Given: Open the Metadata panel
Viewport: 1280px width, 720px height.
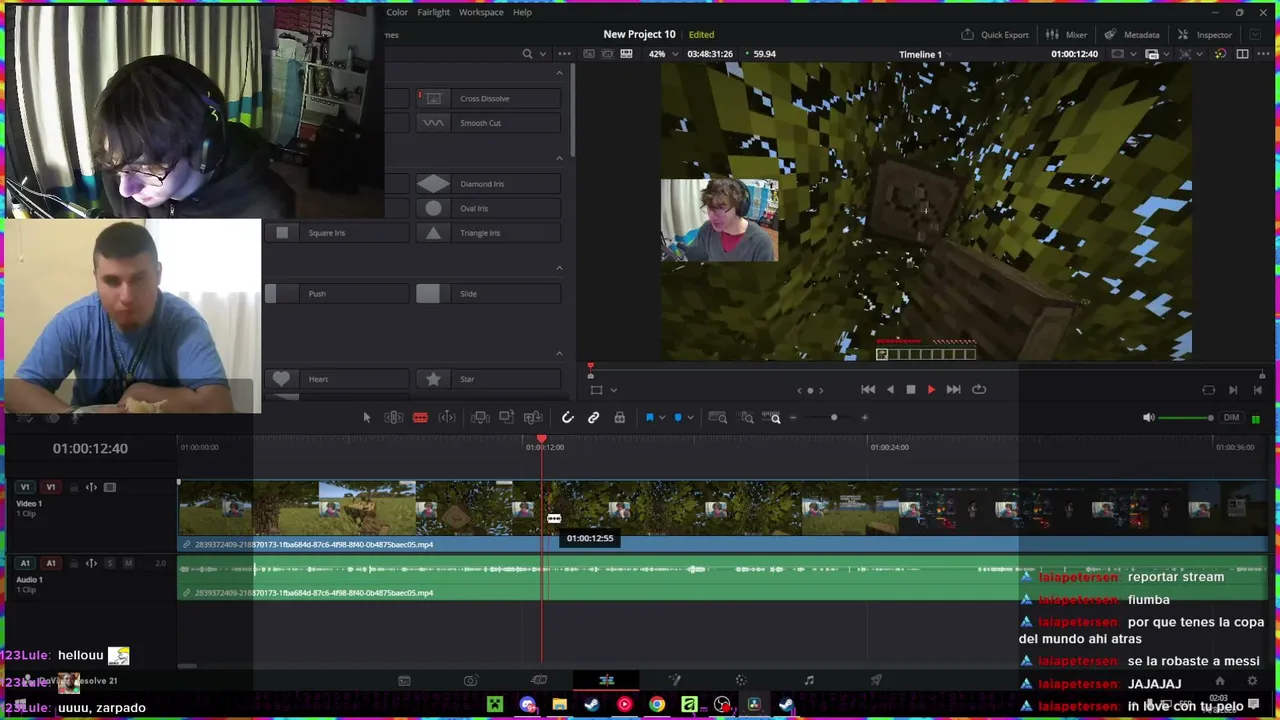Looking at the screenshot, I should point(1133,35).
